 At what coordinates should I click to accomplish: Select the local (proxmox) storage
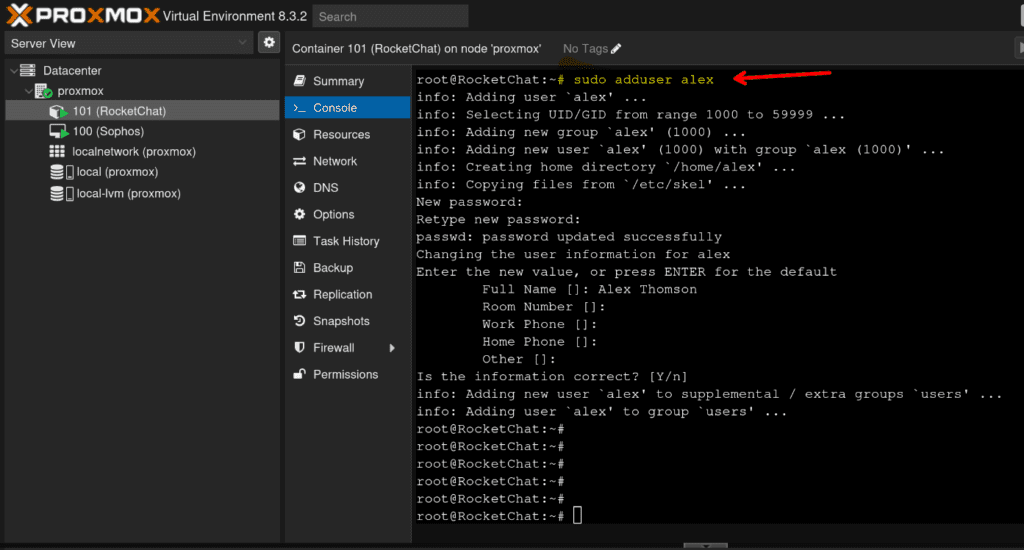[x=117, y=172]
